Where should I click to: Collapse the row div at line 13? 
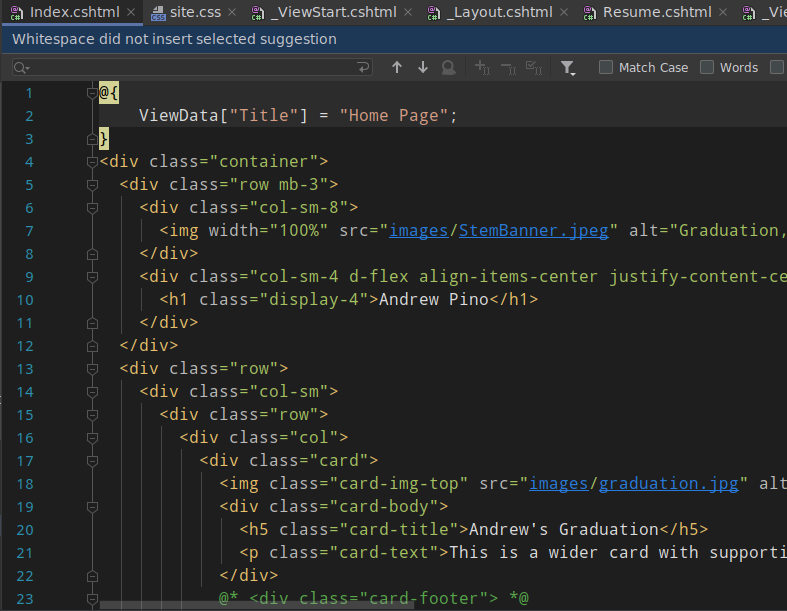[x=92, y=369]
